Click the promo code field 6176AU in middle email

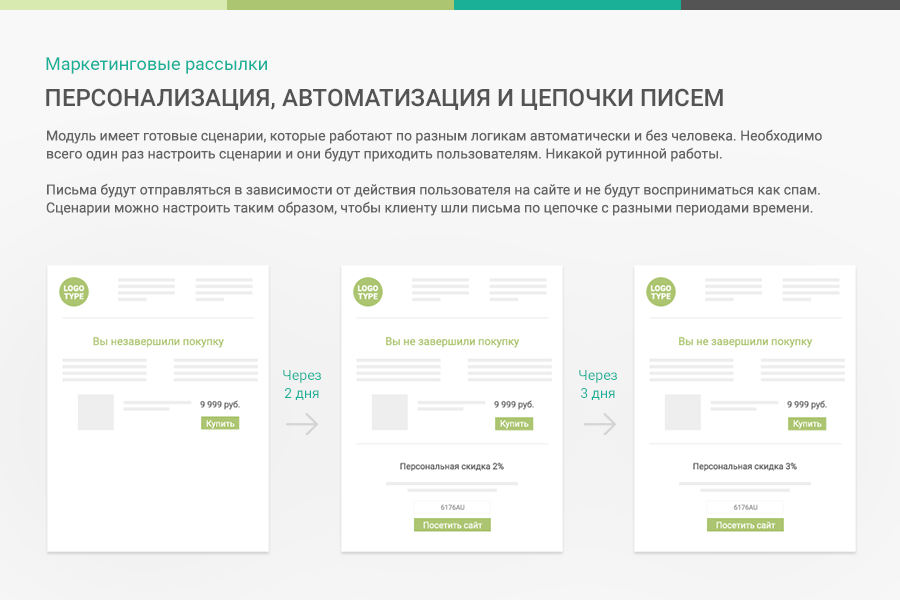pyautogui.click(x=452, y=505)
